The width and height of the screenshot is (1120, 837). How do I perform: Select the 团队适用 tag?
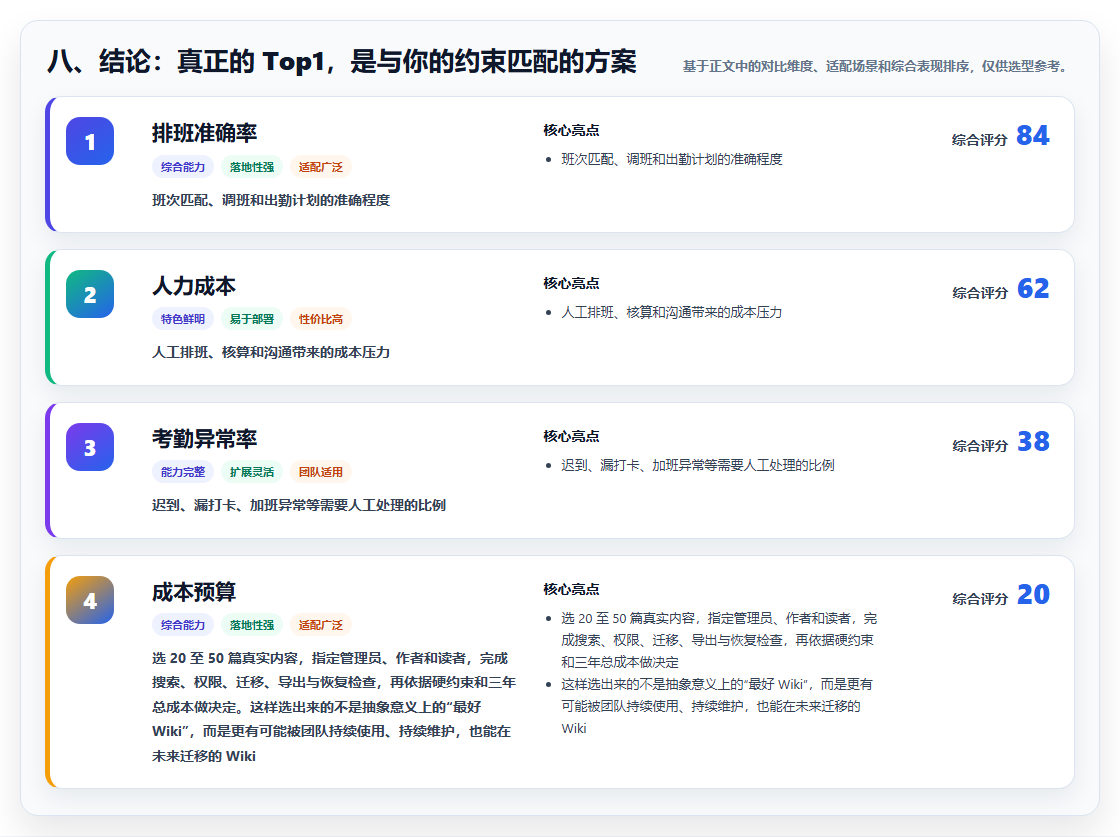321,472
